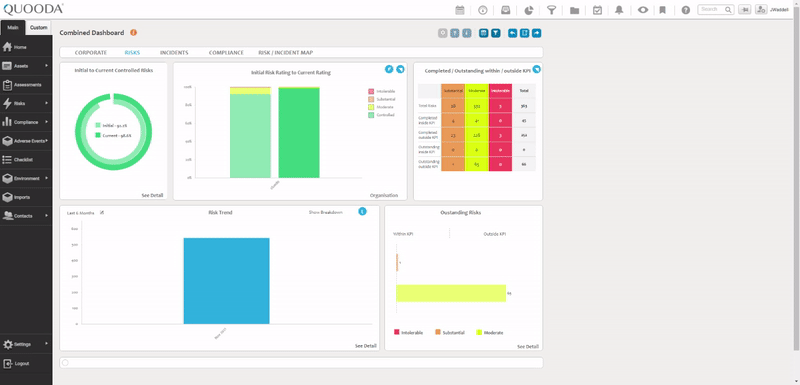800x385 pixels.
Task: Click the blue round icon on Risk Trend panel
Action: tap(362, 211)
